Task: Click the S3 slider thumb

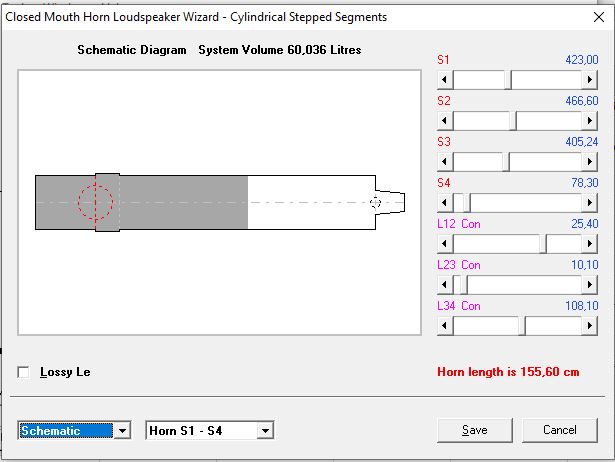Action: (506, 162)
